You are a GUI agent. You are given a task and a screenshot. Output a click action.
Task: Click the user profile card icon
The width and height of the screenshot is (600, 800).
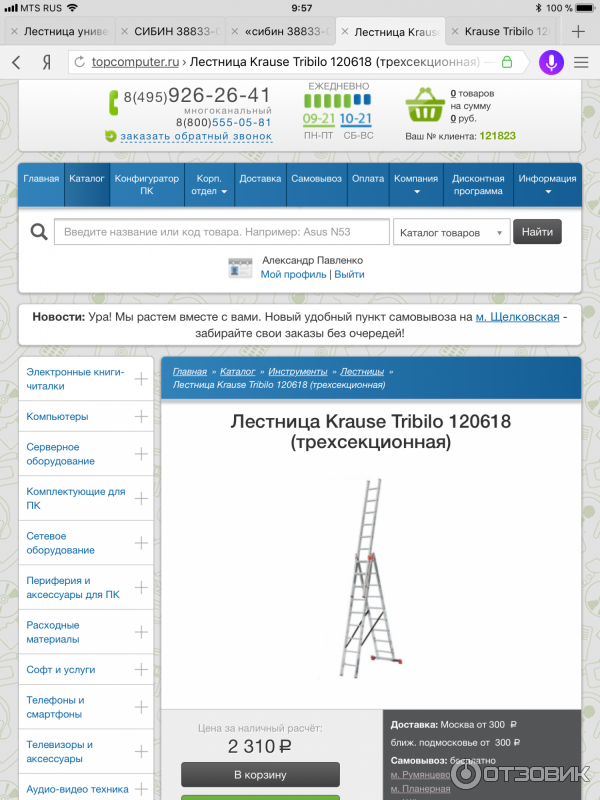pyautogui.click(x=240, y=267)
